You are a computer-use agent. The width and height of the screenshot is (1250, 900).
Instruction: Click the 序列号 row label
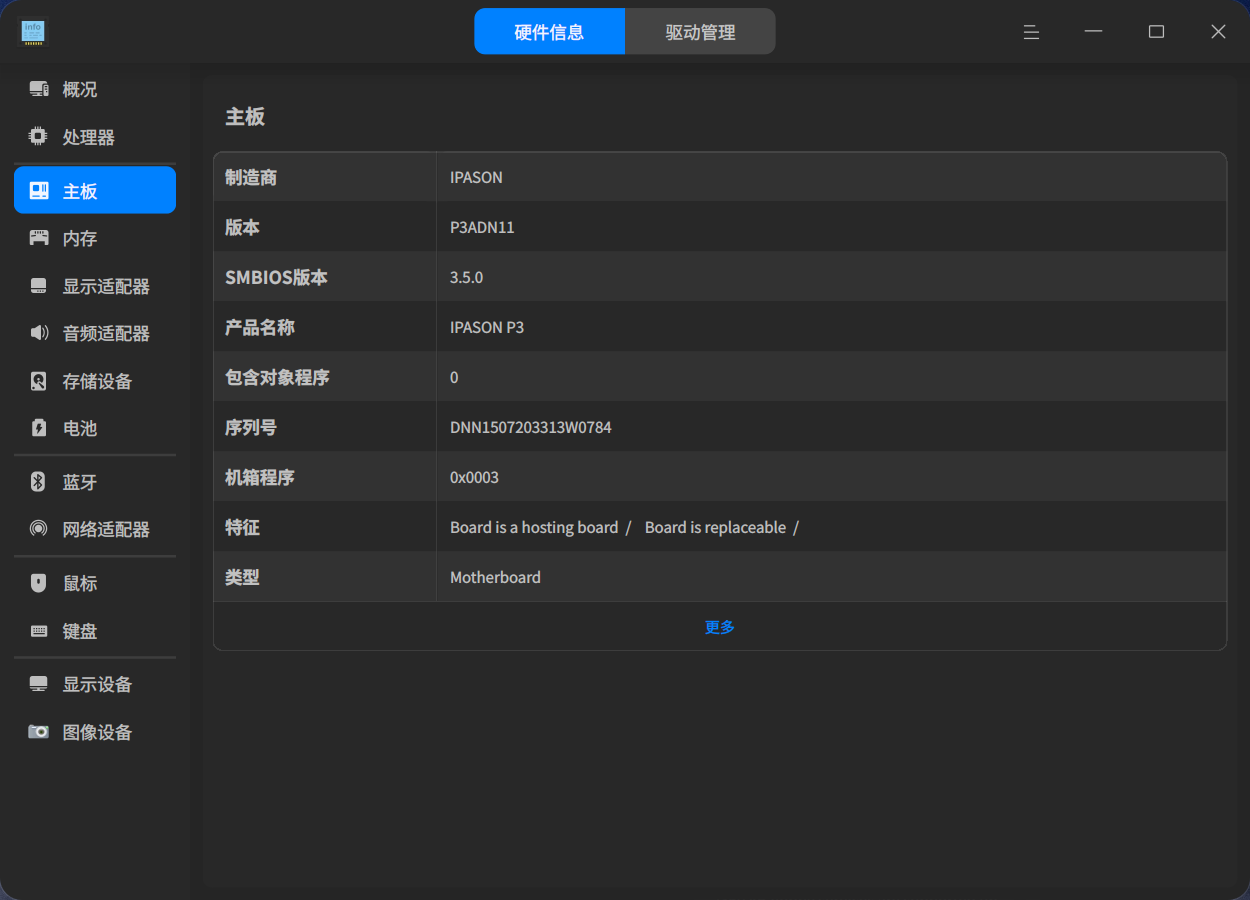pos(251,427)
